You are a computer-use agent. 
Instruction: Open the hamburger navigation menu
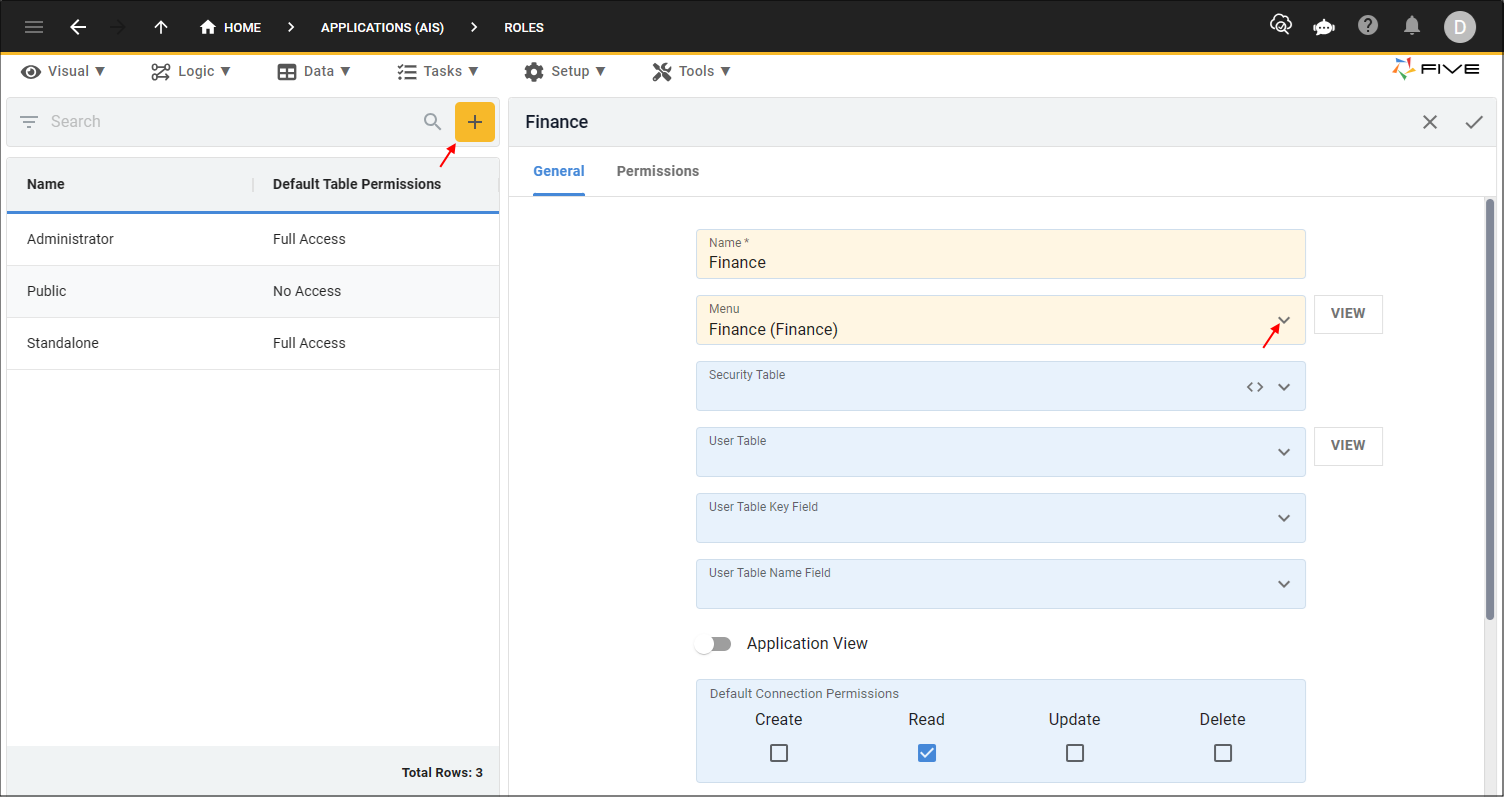click(34, 27)
